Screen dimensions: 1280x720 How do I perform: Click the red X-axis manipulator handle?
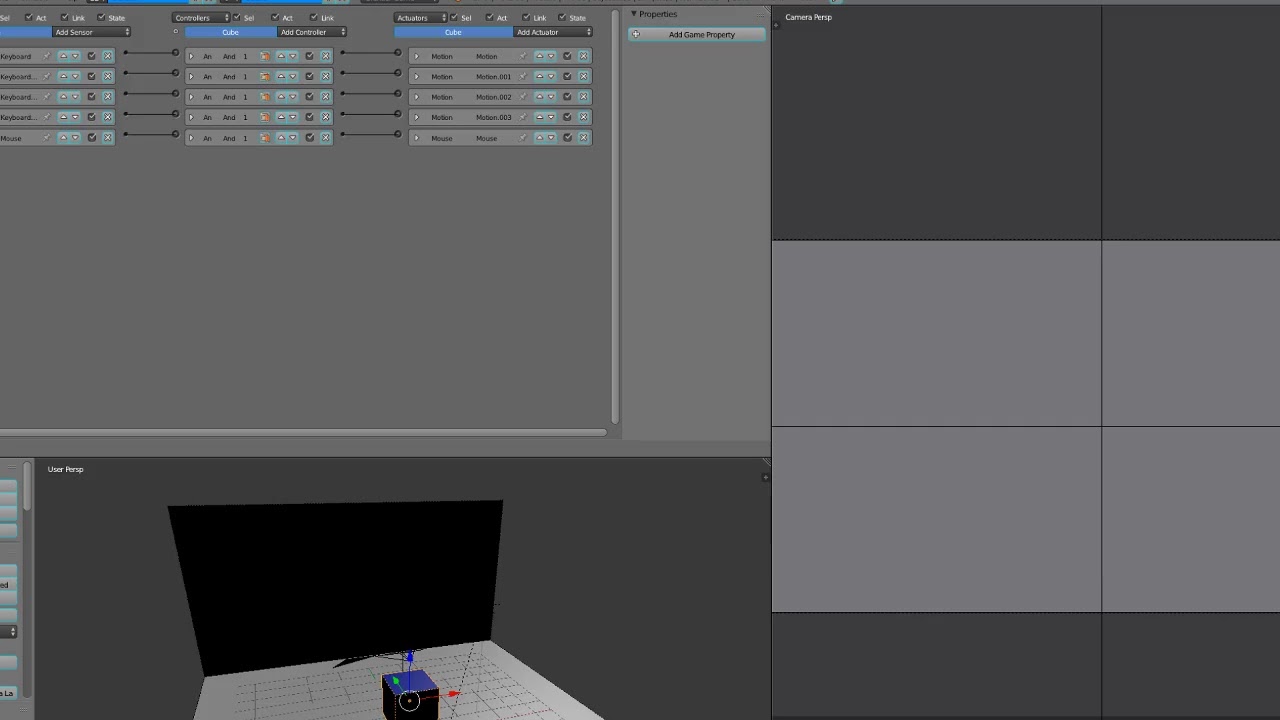click(454, 693)
